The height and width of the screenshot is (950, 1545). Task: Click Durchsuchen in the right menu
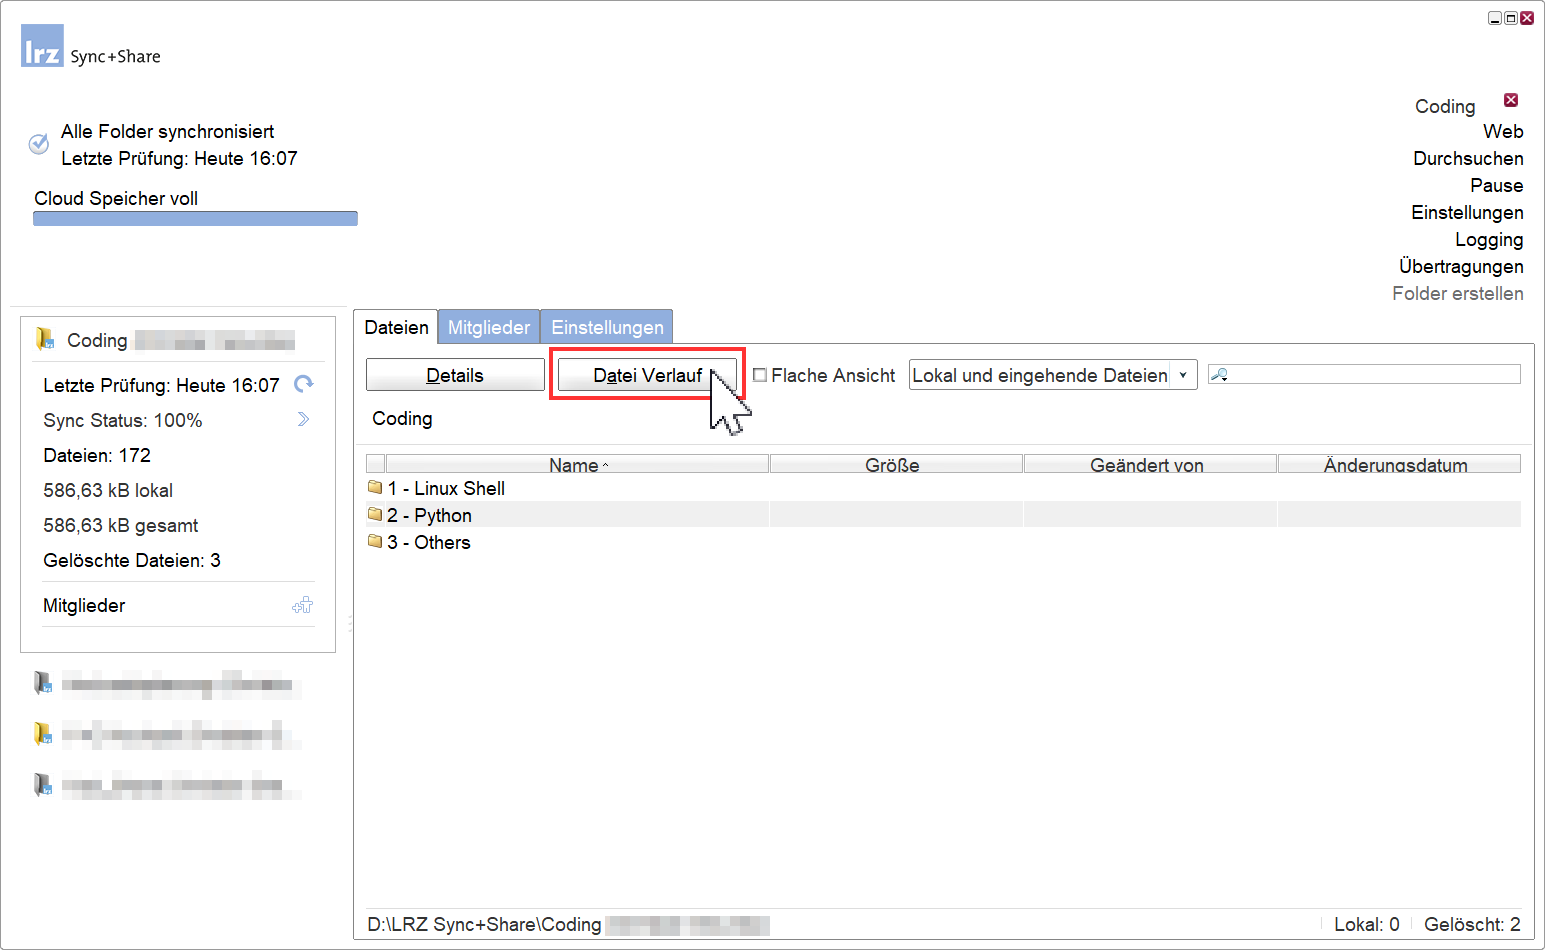tap(1468, 158)
